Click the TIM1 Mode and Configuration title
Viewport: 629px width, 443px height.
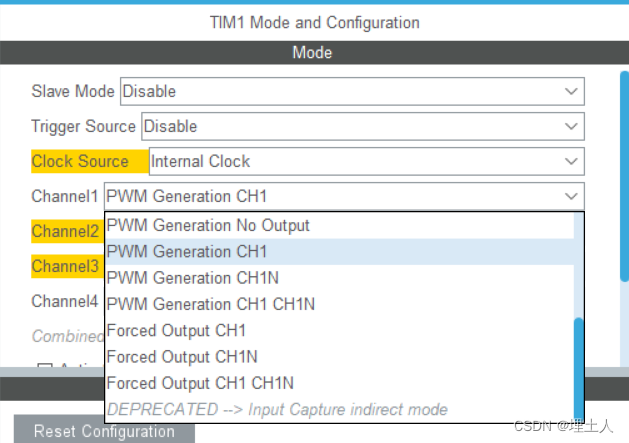315,22
